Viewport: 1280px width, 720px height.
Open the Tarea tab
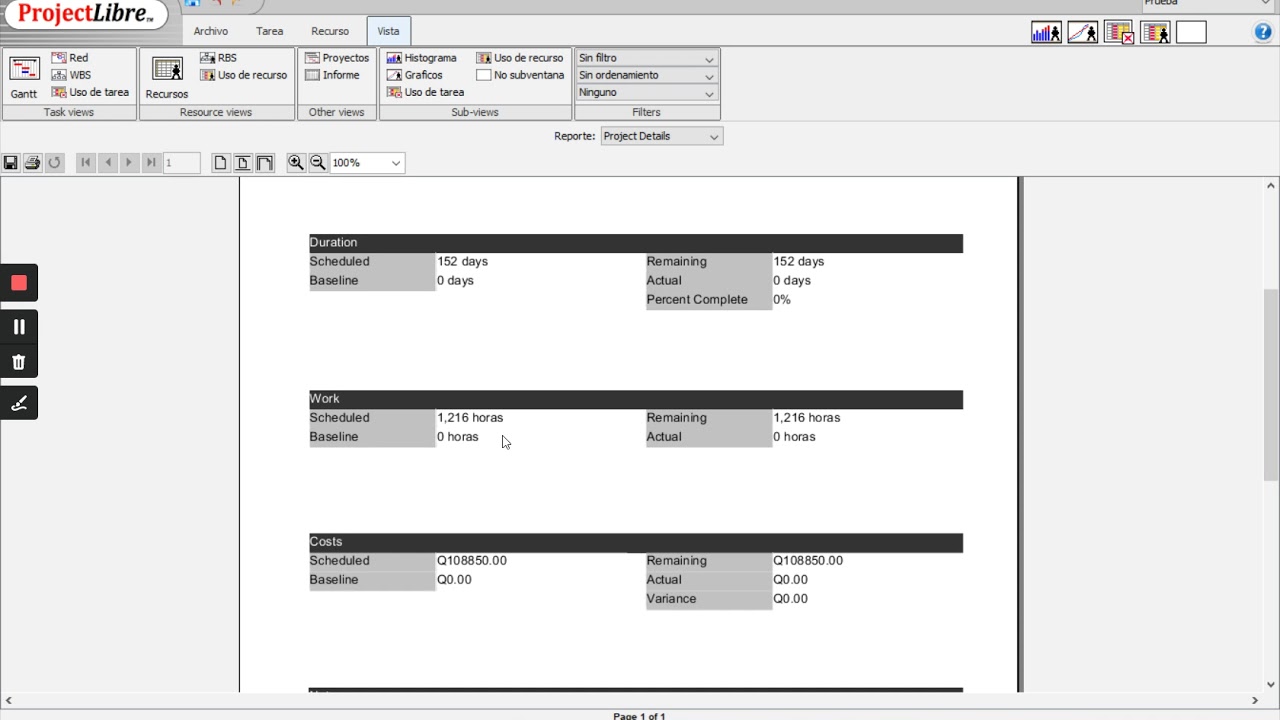click(269, 31)
